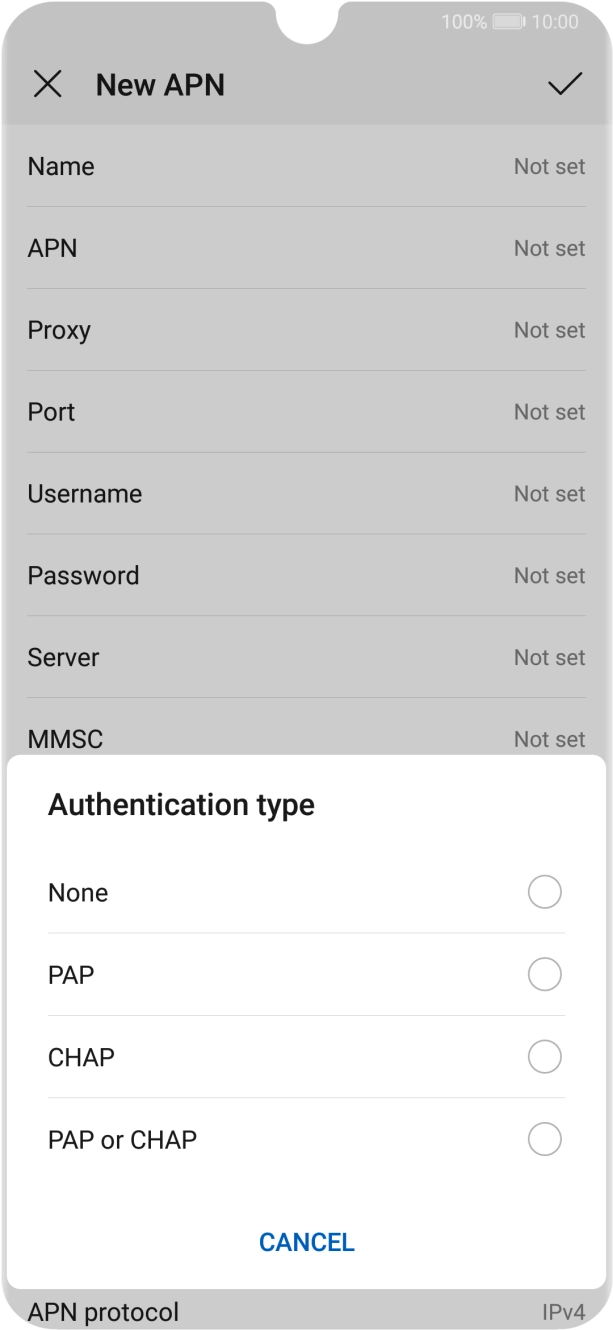Screen dimensions: 613x1330
Task: Choose the CHAP radio option
Action: [x=544, y=1056]
